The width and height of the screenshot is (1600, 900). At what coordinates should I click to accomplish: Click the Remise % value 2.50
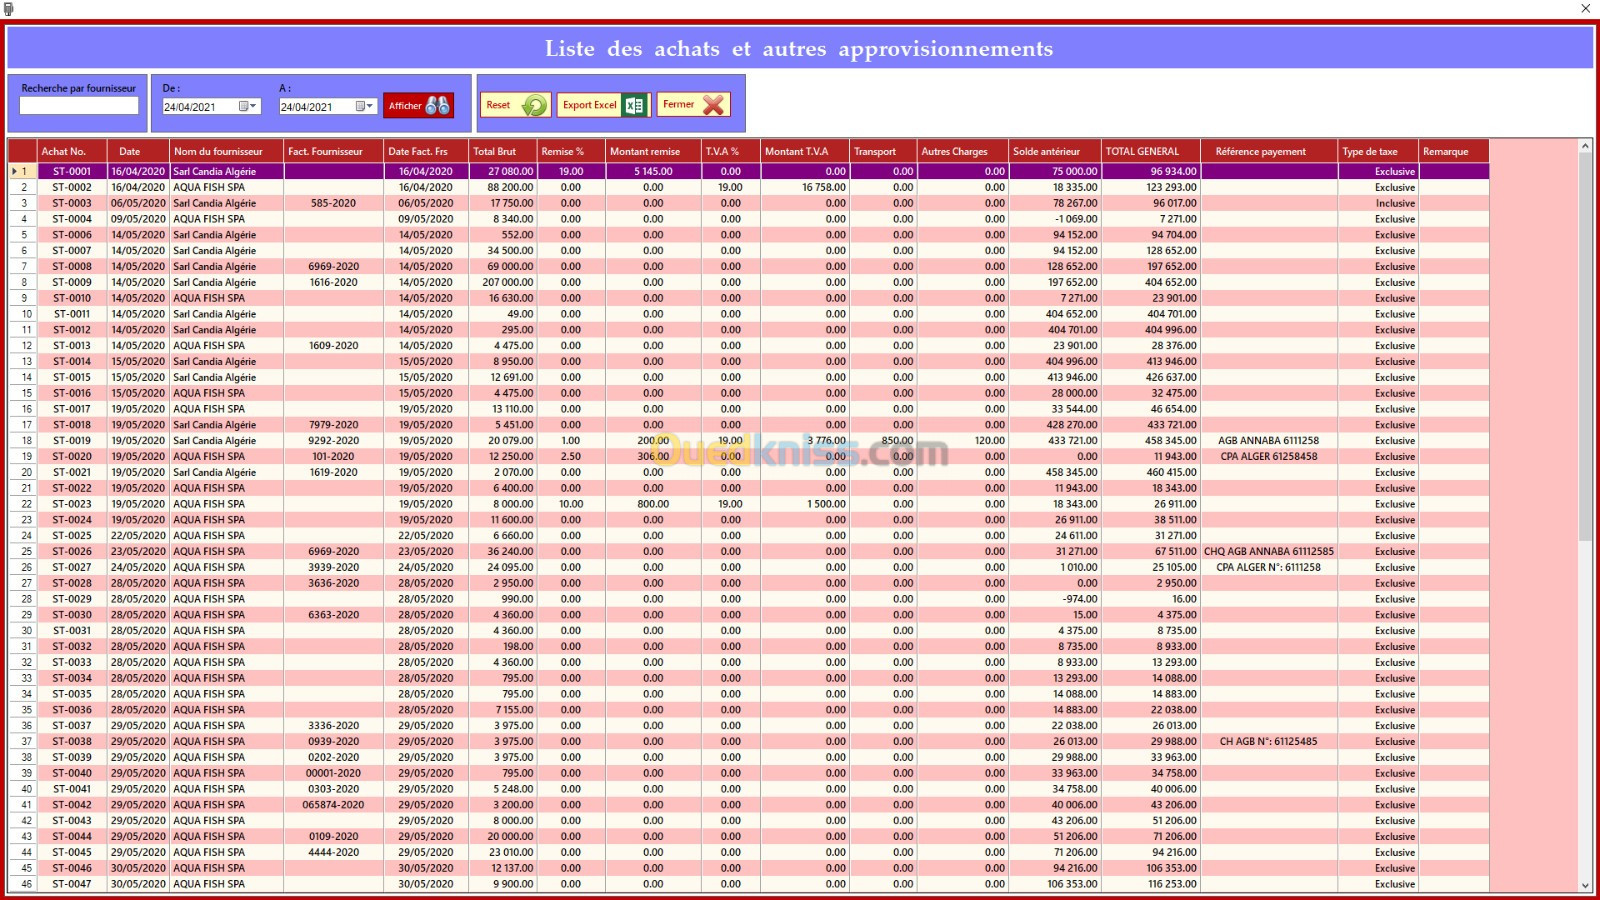tap(571, 456)
